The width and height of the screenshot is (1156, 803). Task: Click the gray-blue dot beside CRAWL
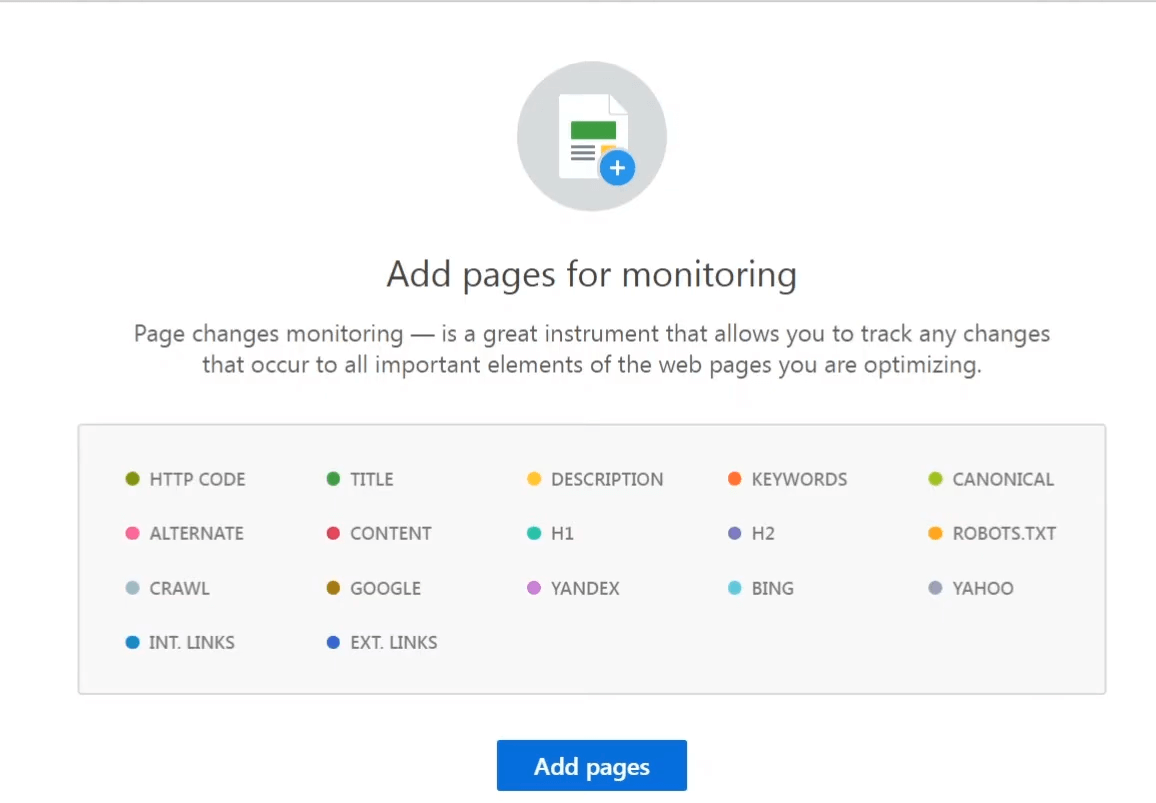[133, 588]
